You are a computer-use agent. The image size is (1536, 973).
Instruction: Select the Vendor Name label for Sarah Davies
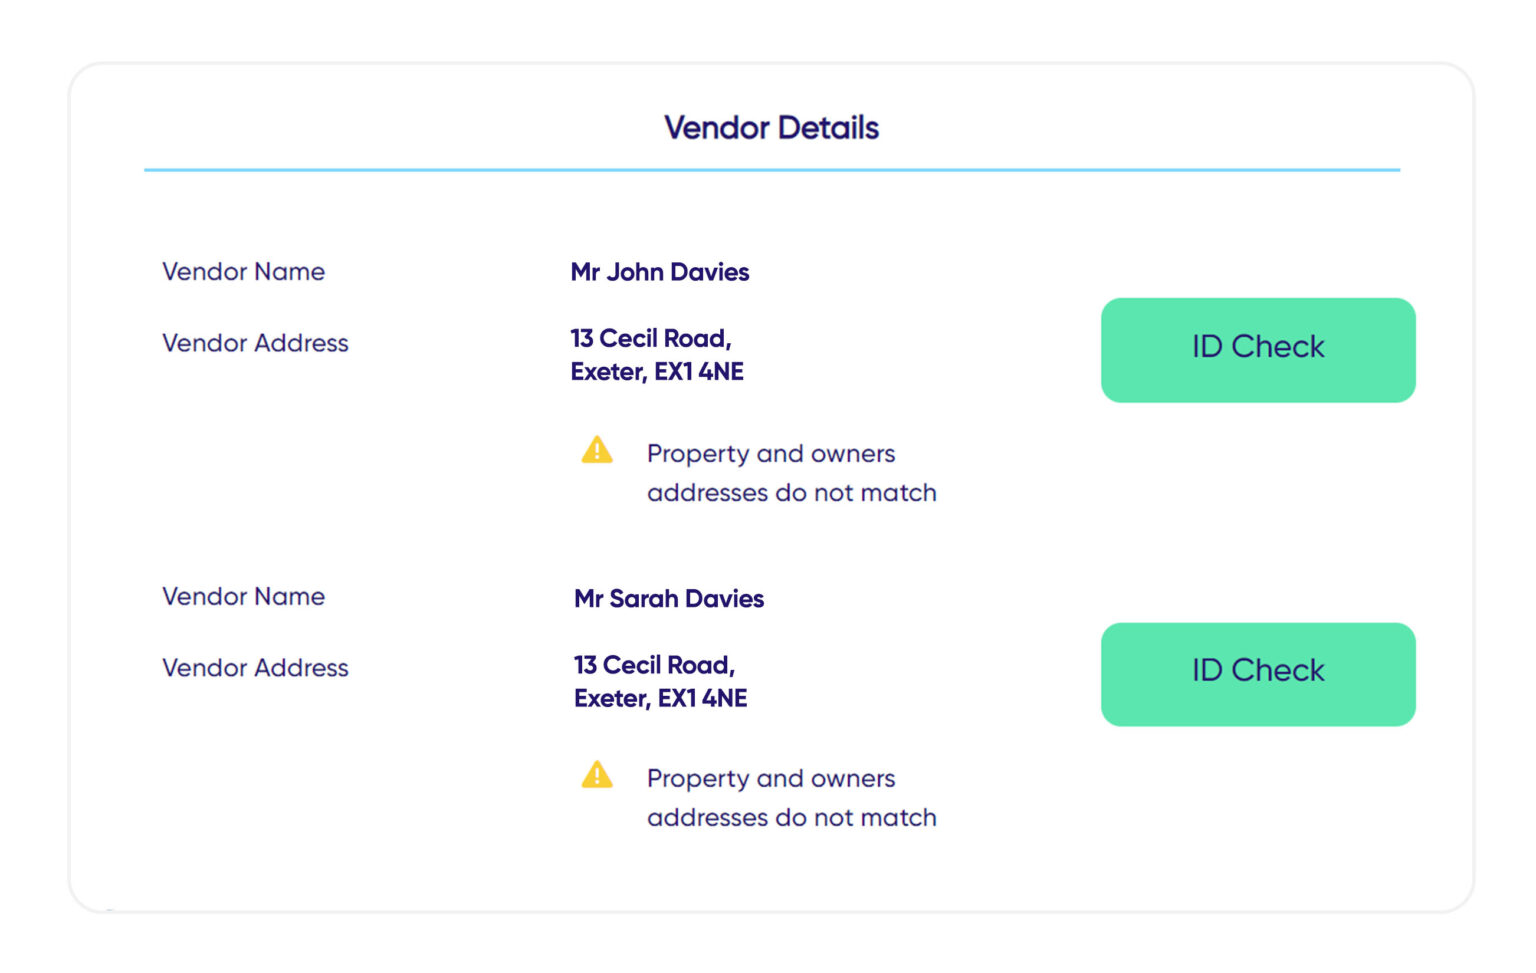tap(243, 597)
